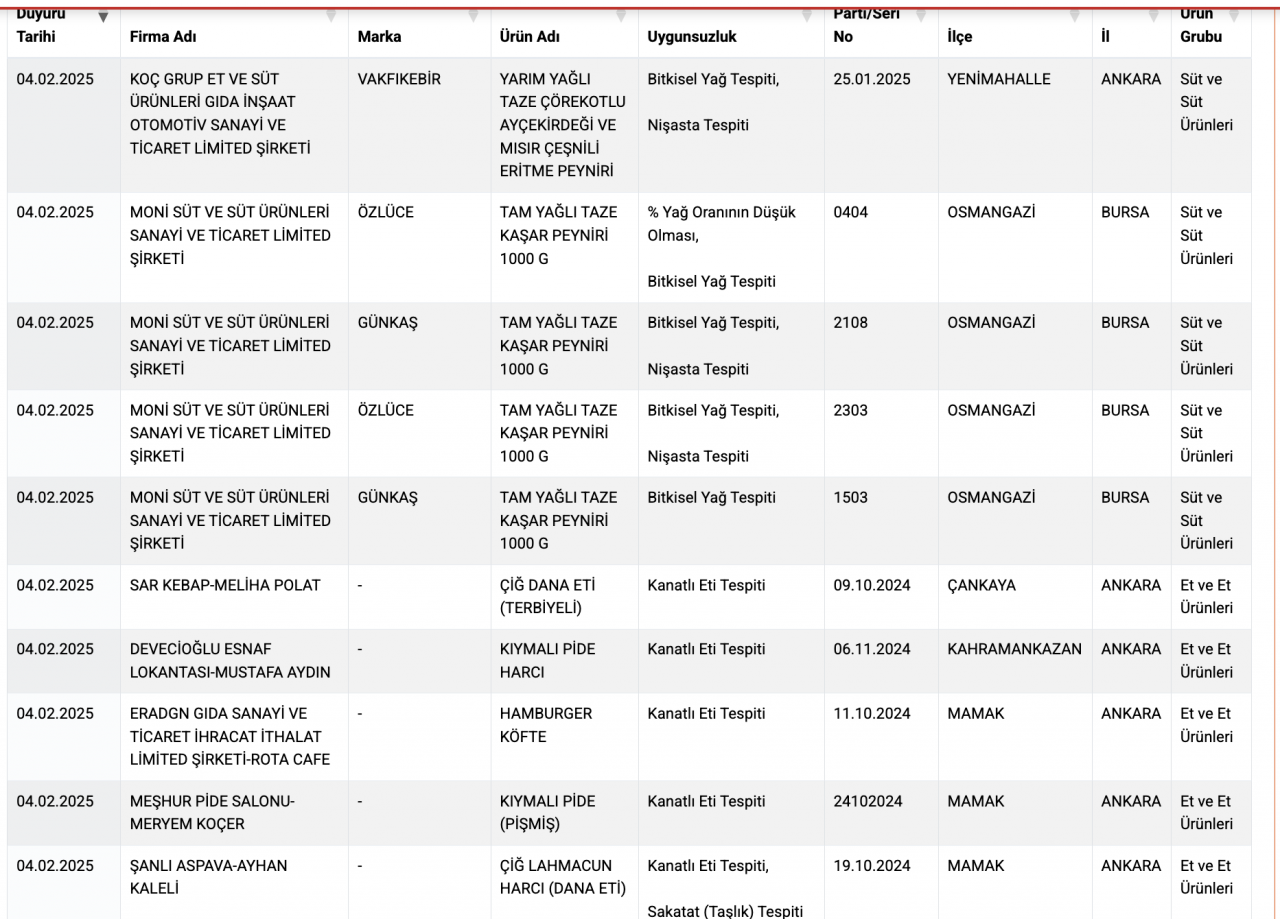Select firm ERADGN GIDA SANAYİ ROTA CAFE
Image resolution: width=1280 pixels, height=919 pixels.
(230, 736)
